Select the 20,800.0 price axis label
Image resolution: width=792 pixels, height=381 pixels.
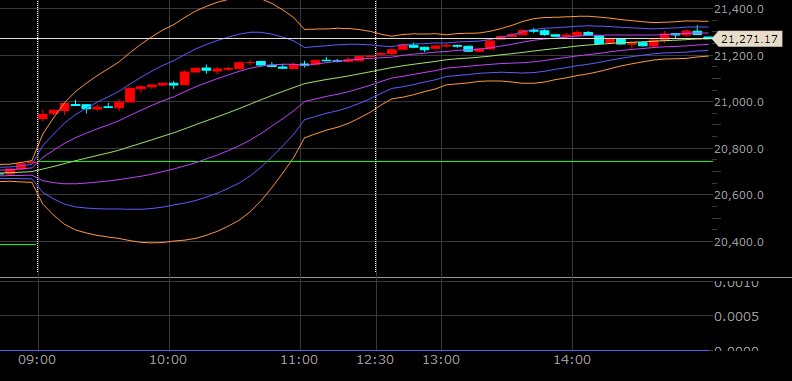click(738, 149)
